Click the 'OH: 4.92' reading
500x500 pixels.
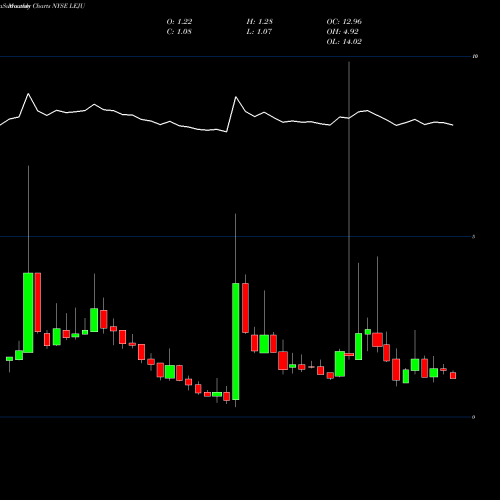(342, 32)
